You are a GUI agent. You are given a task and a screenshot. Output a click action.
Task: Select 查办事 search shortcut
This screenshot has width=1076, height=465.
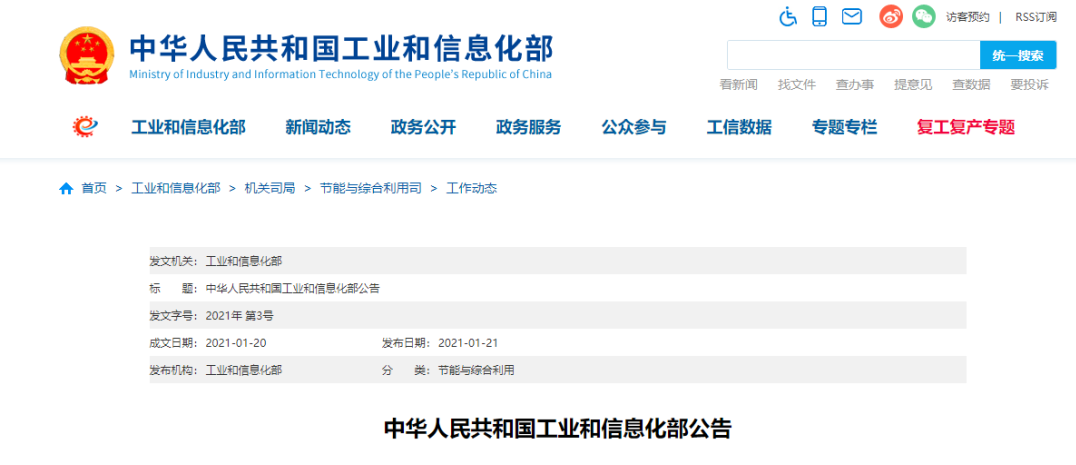pos(855,85)
